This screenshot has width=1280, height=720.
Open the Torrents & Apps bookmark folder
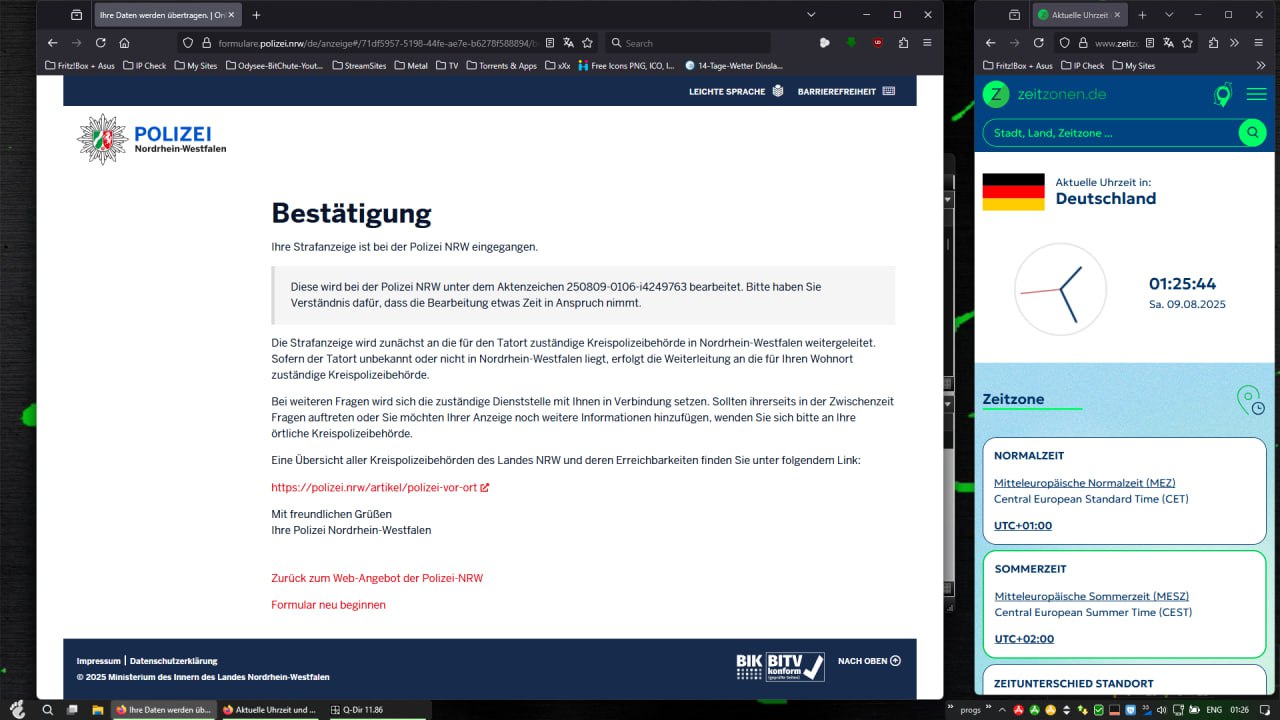501,66
